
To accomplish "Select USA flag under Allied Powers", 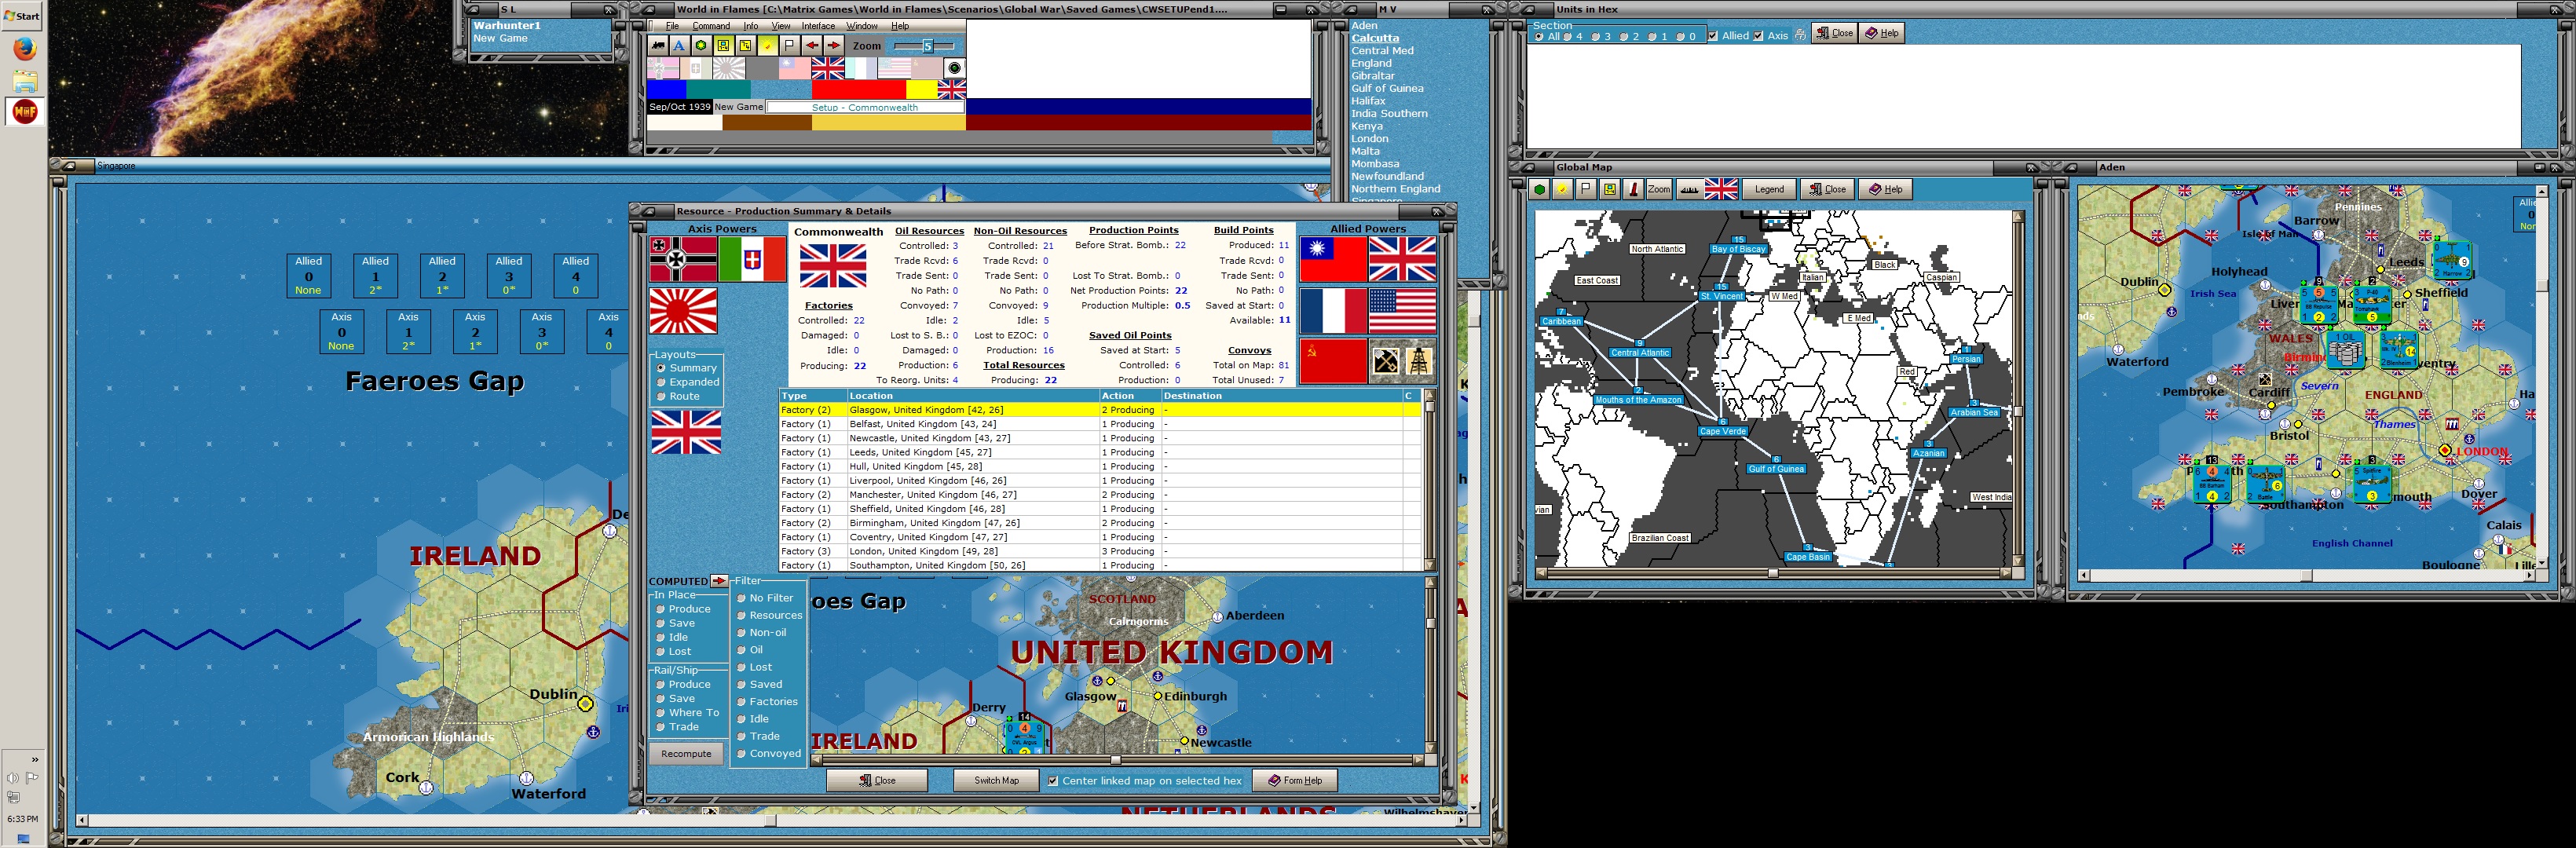I will [1402, 310].
